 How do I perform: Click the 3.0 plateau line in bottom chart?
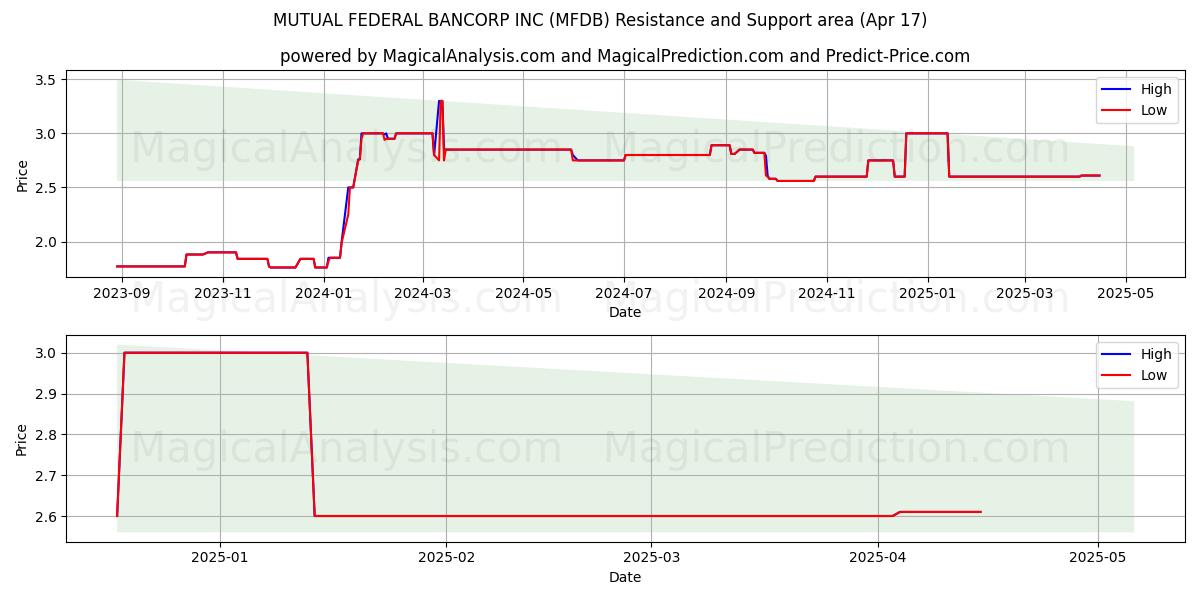[215, 352]
